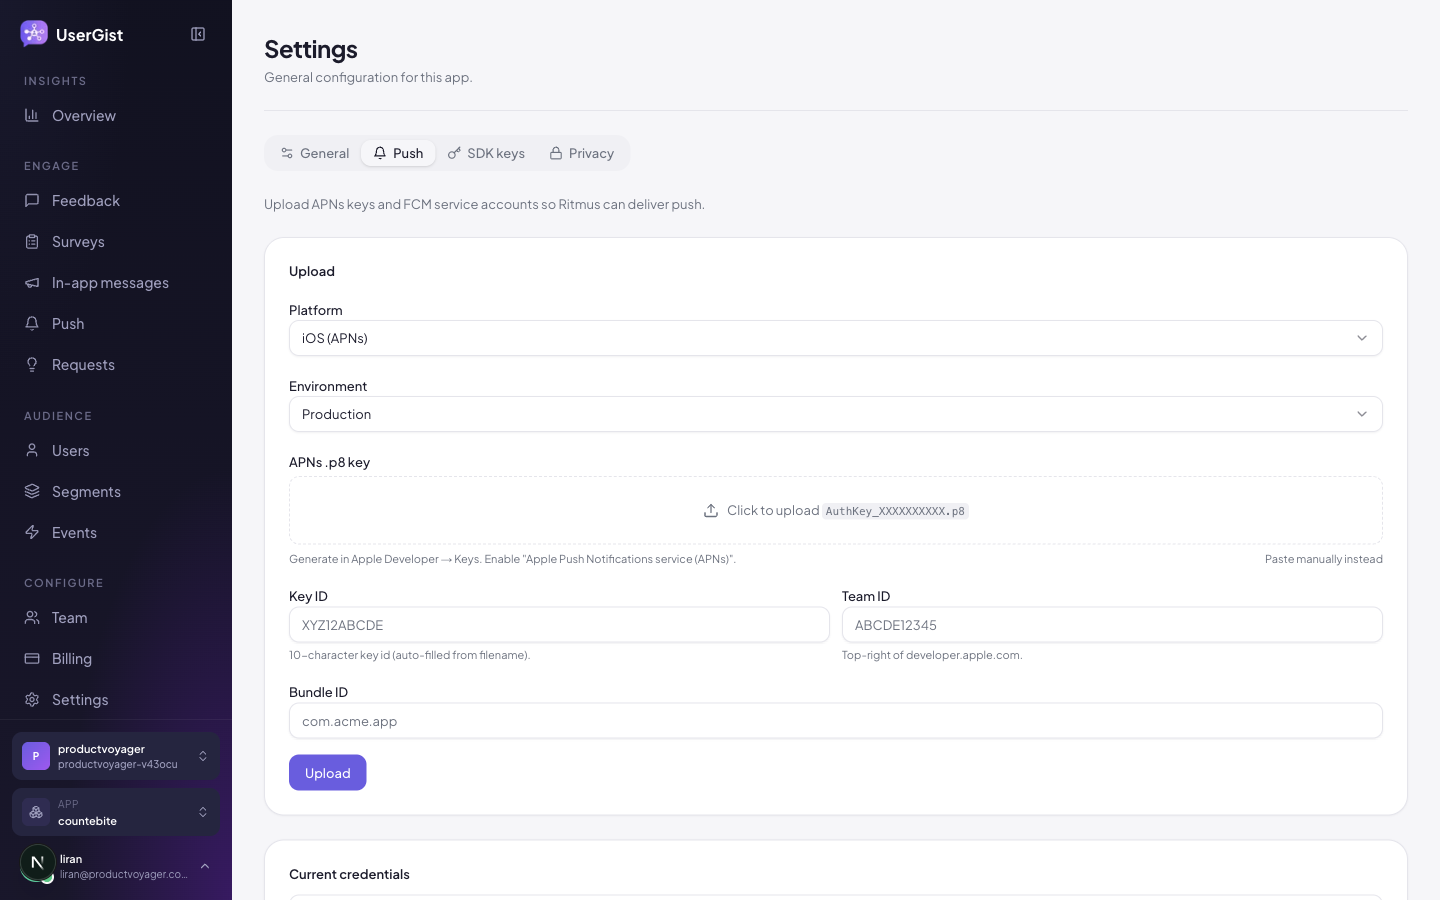Select the Push settings tab
Viewport: 1440px width, 900px height.
tap(398, 153)
